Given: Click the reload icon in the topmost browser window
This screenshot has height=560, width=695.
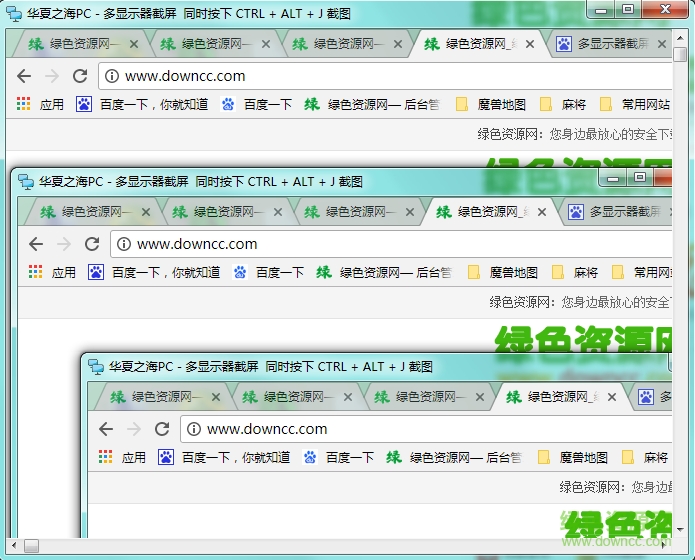Looking at the screenshot, I should click(x=80, y=76).
